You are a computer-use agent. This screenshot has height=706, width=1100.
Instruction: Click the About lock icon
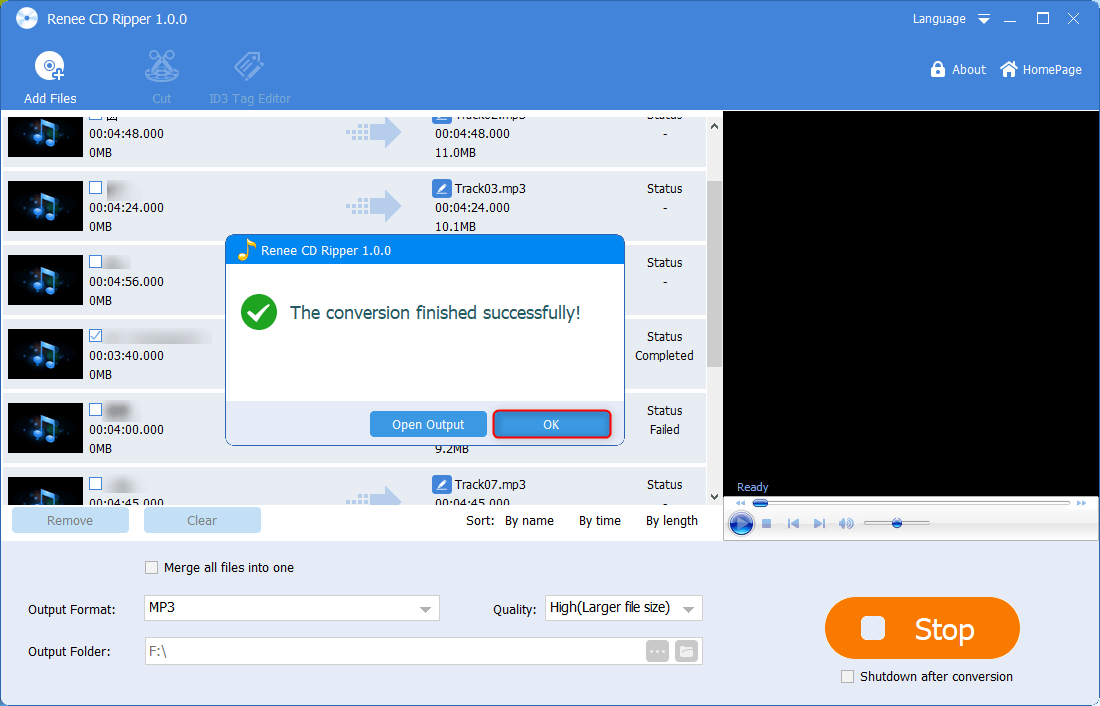click(x=938, y=69)
